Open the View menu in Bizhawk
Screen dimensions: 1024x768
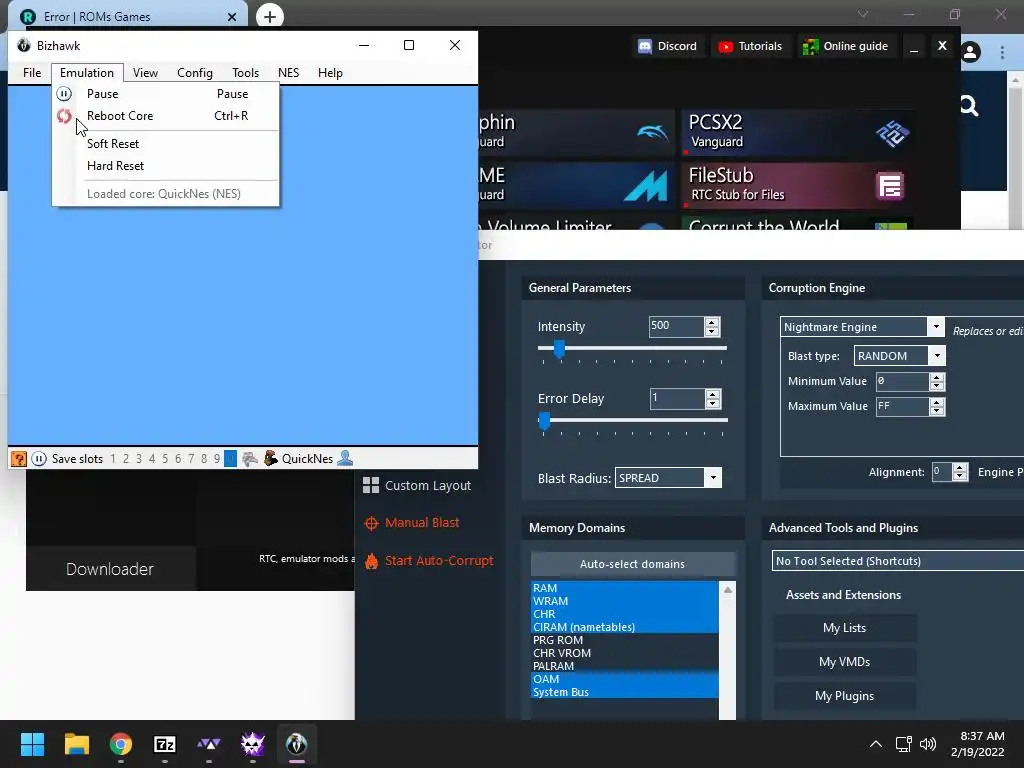146,72
